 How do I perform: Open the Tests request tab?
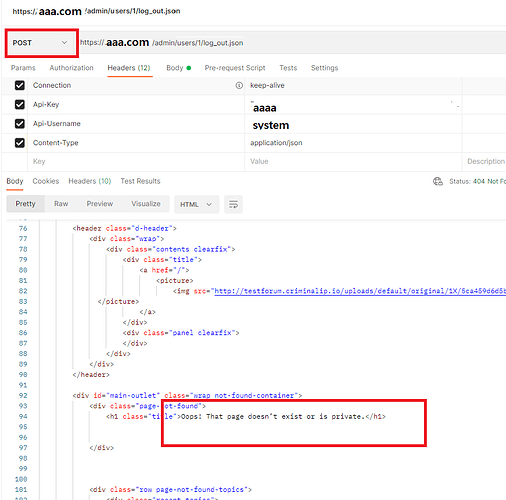pyautogui.click(x=288, y=68)
